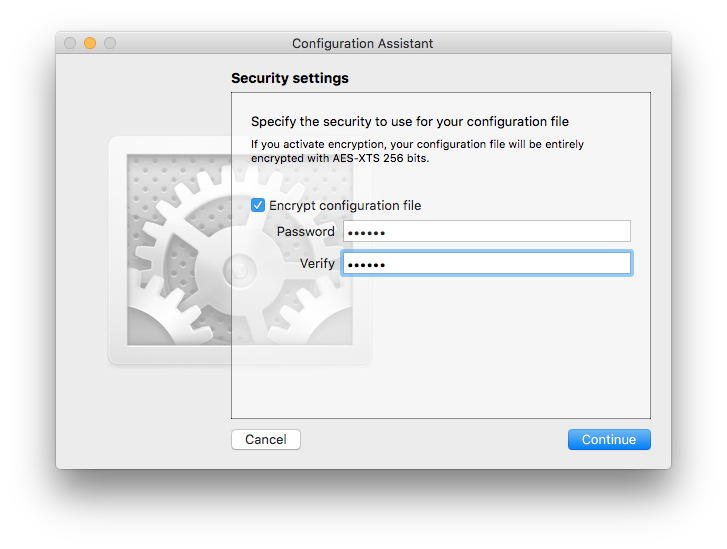
Task: Focus the Verify password field
Action: (487, 263)
